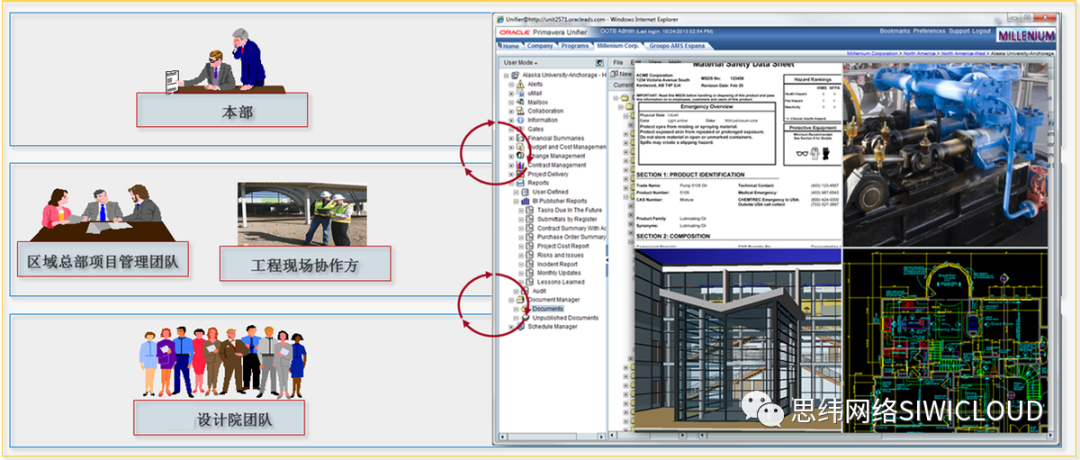Click the BI Publisher Reports chart icon
Viewport: 1080px width, 460px height.
pos(525,201)
